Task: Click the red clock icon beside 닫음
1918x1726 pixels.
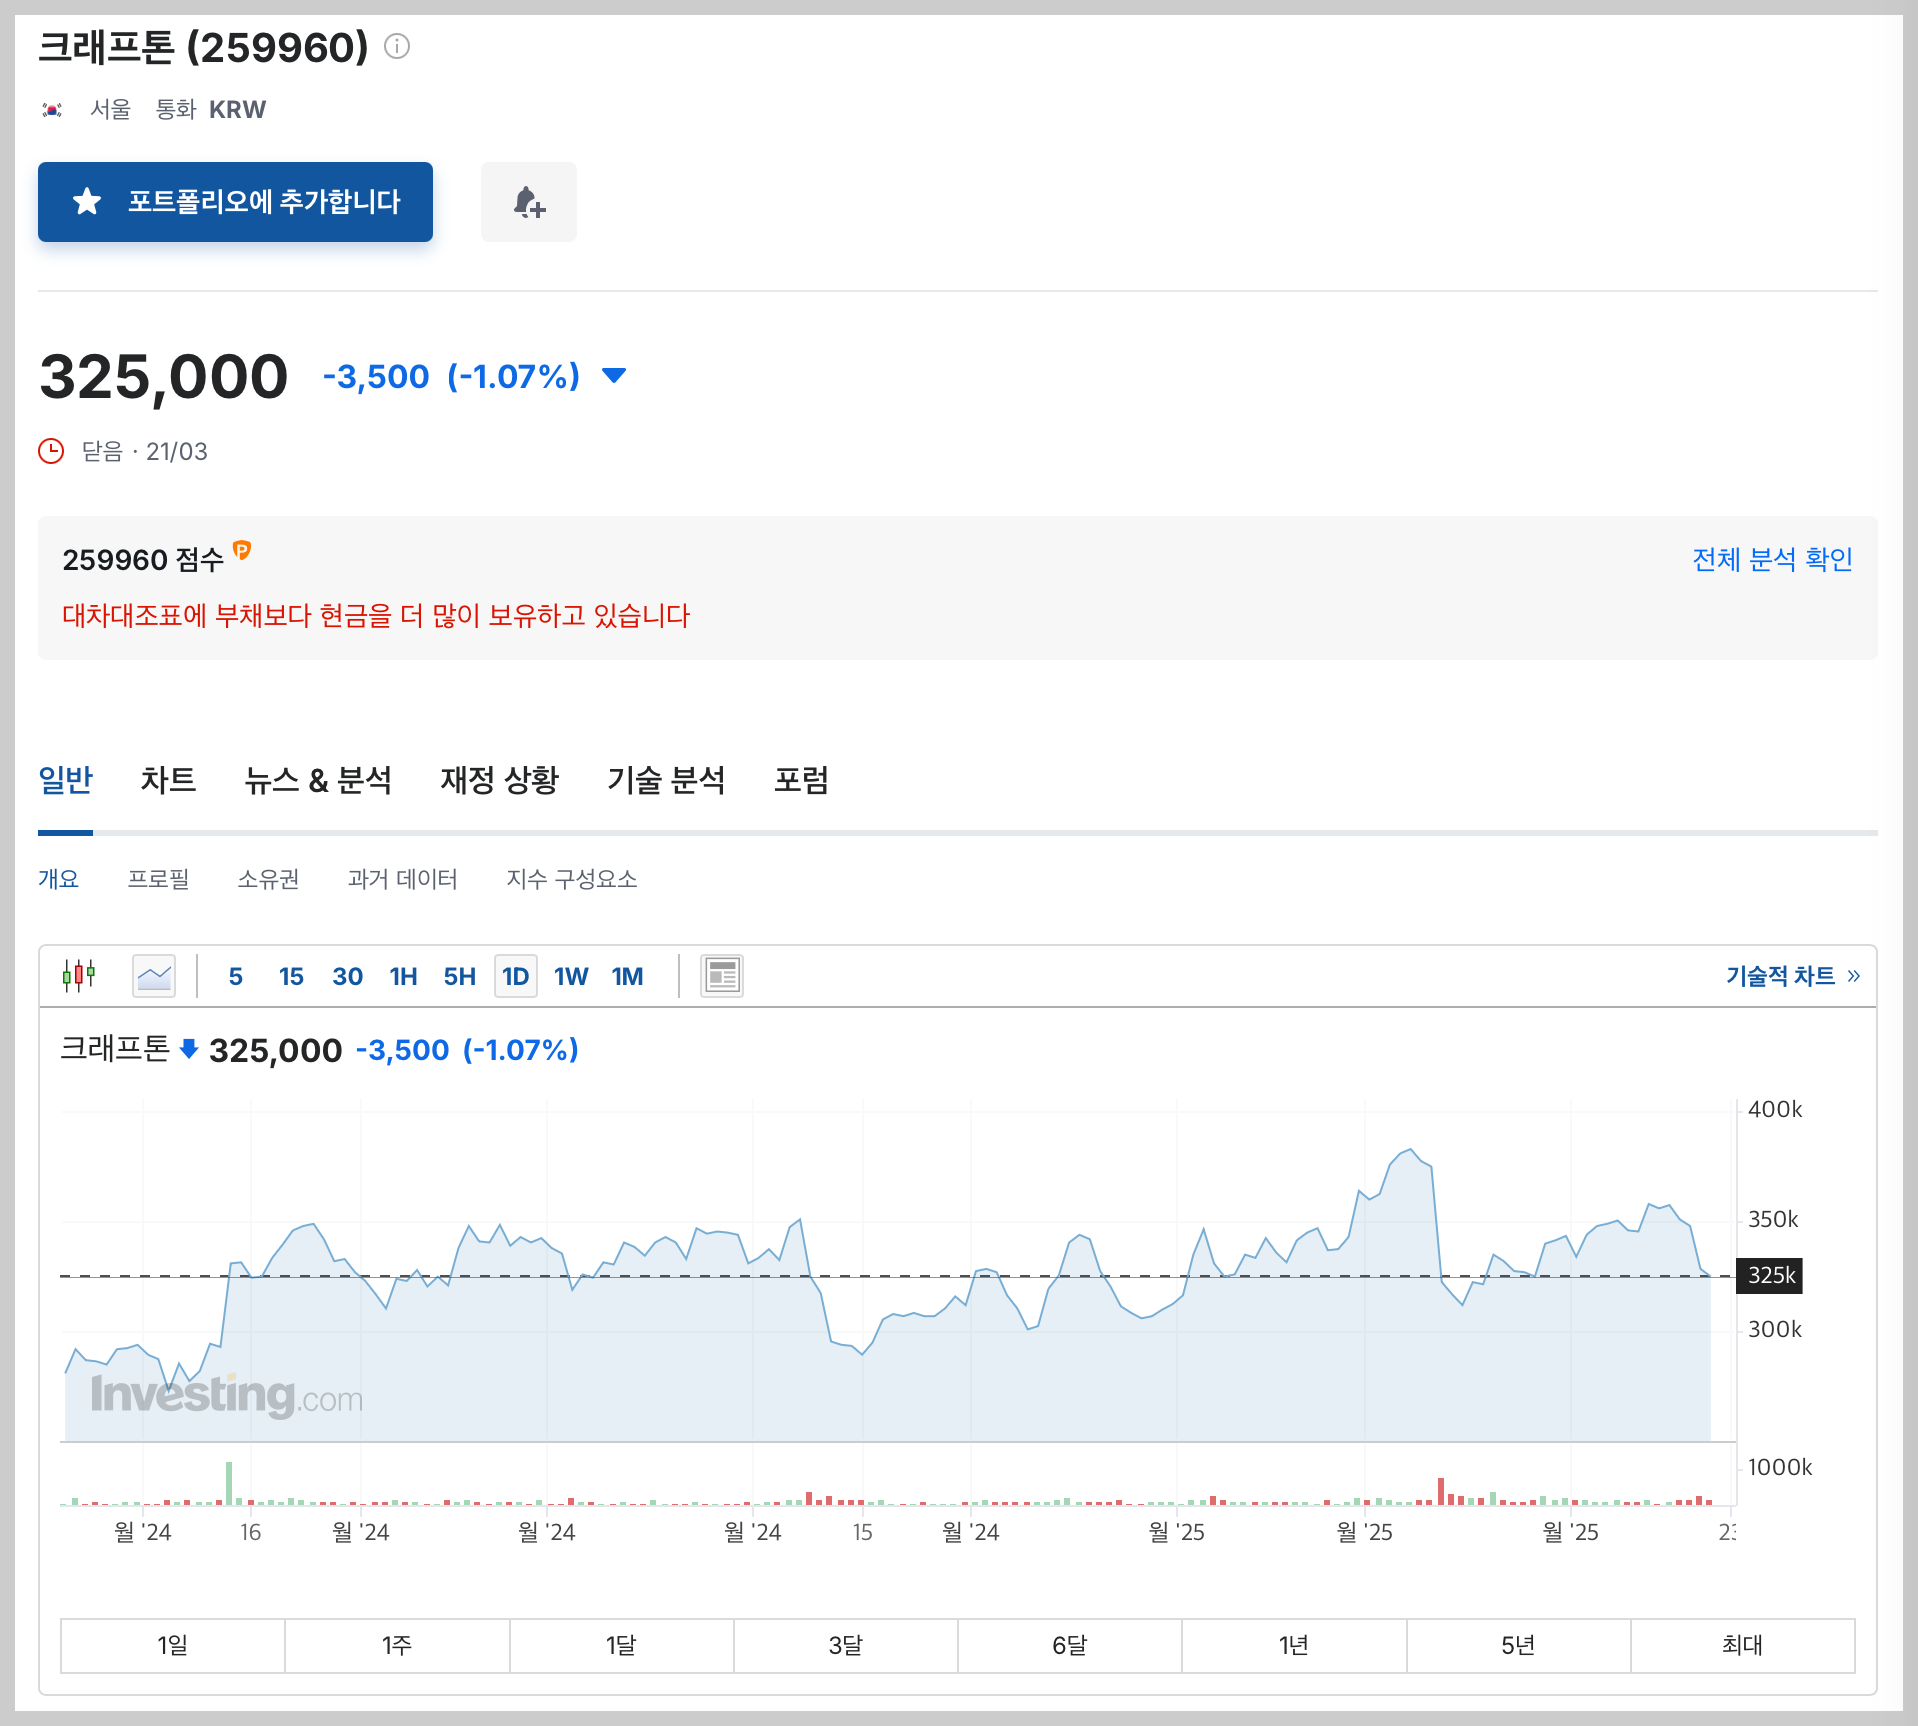Action: point(51,451)
